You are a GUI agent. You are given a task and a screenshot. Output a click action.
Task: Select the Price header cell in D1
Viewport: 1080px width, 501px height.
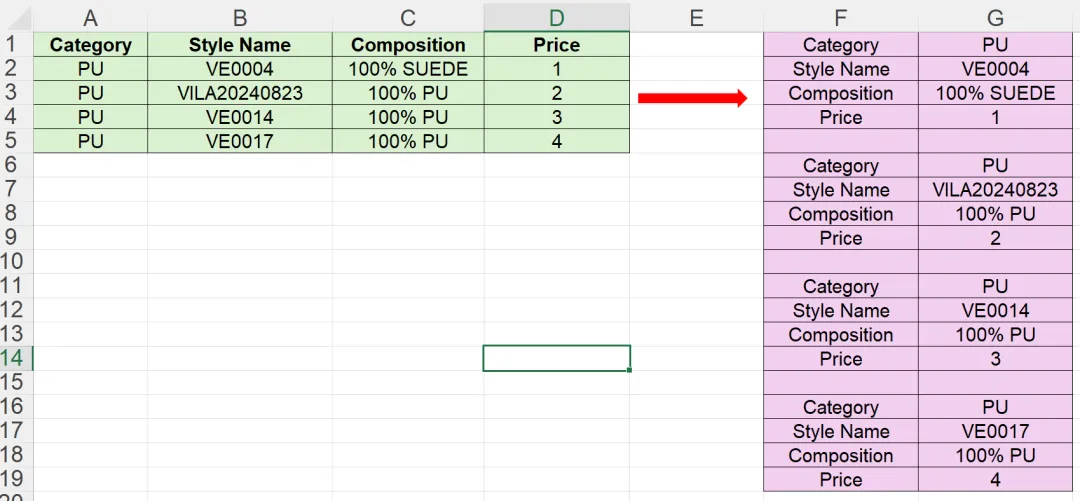(556, 45)
